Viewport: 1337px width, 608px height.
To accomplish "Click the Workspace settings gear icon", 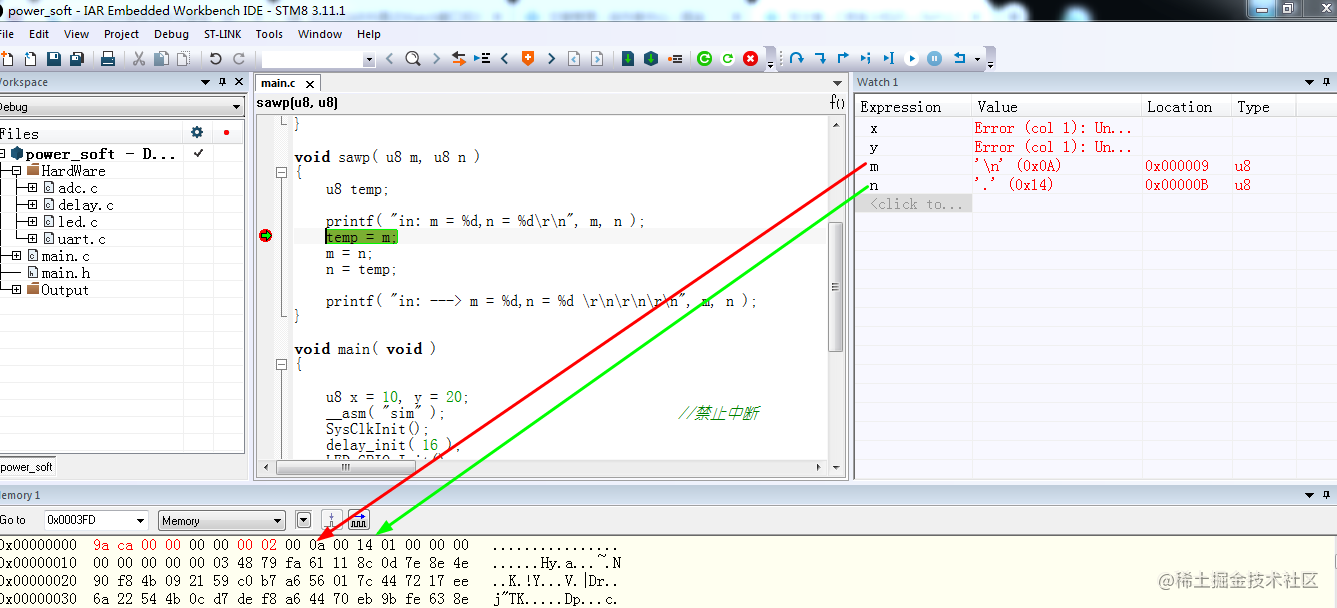I will pyautogui.click(x=197, y=132).
